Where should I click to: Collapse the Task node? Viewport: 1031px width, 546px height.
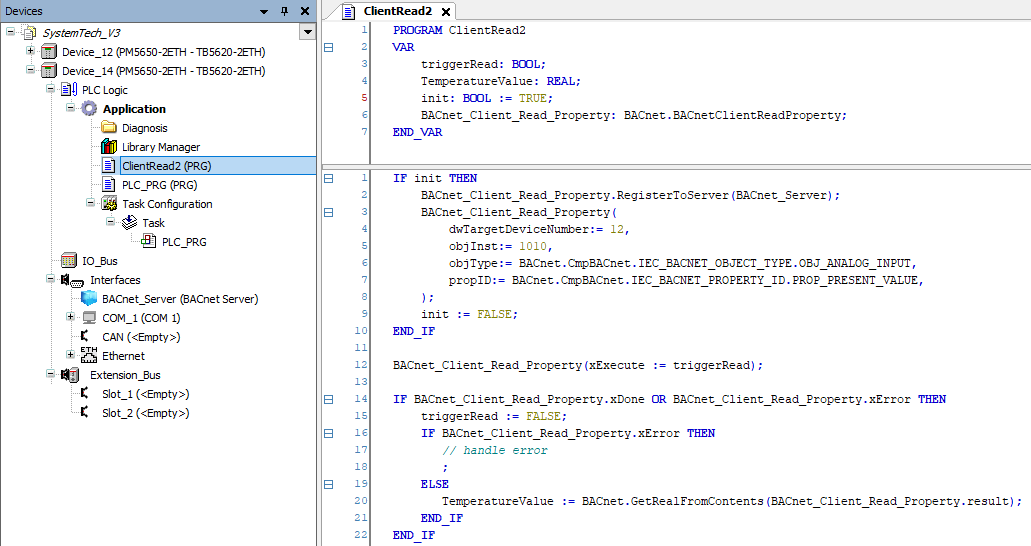click(x=110, y=222)
